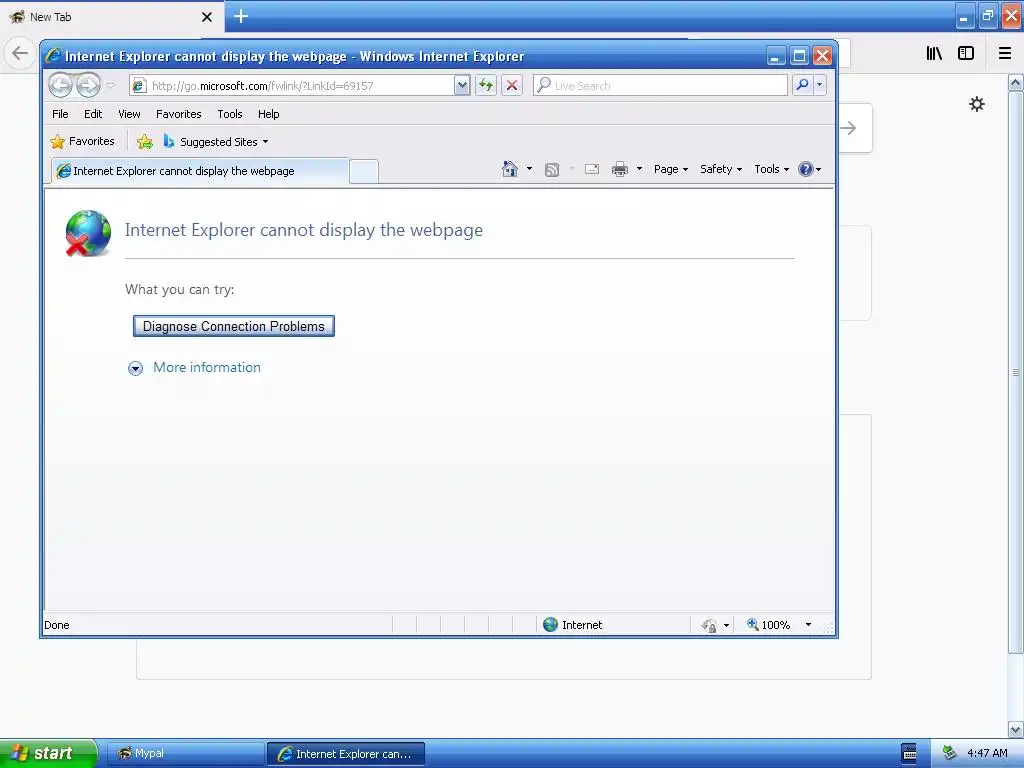The height and width of the screenshot is (768, 1024).
Task: Open the View menu
Action: 129,114
